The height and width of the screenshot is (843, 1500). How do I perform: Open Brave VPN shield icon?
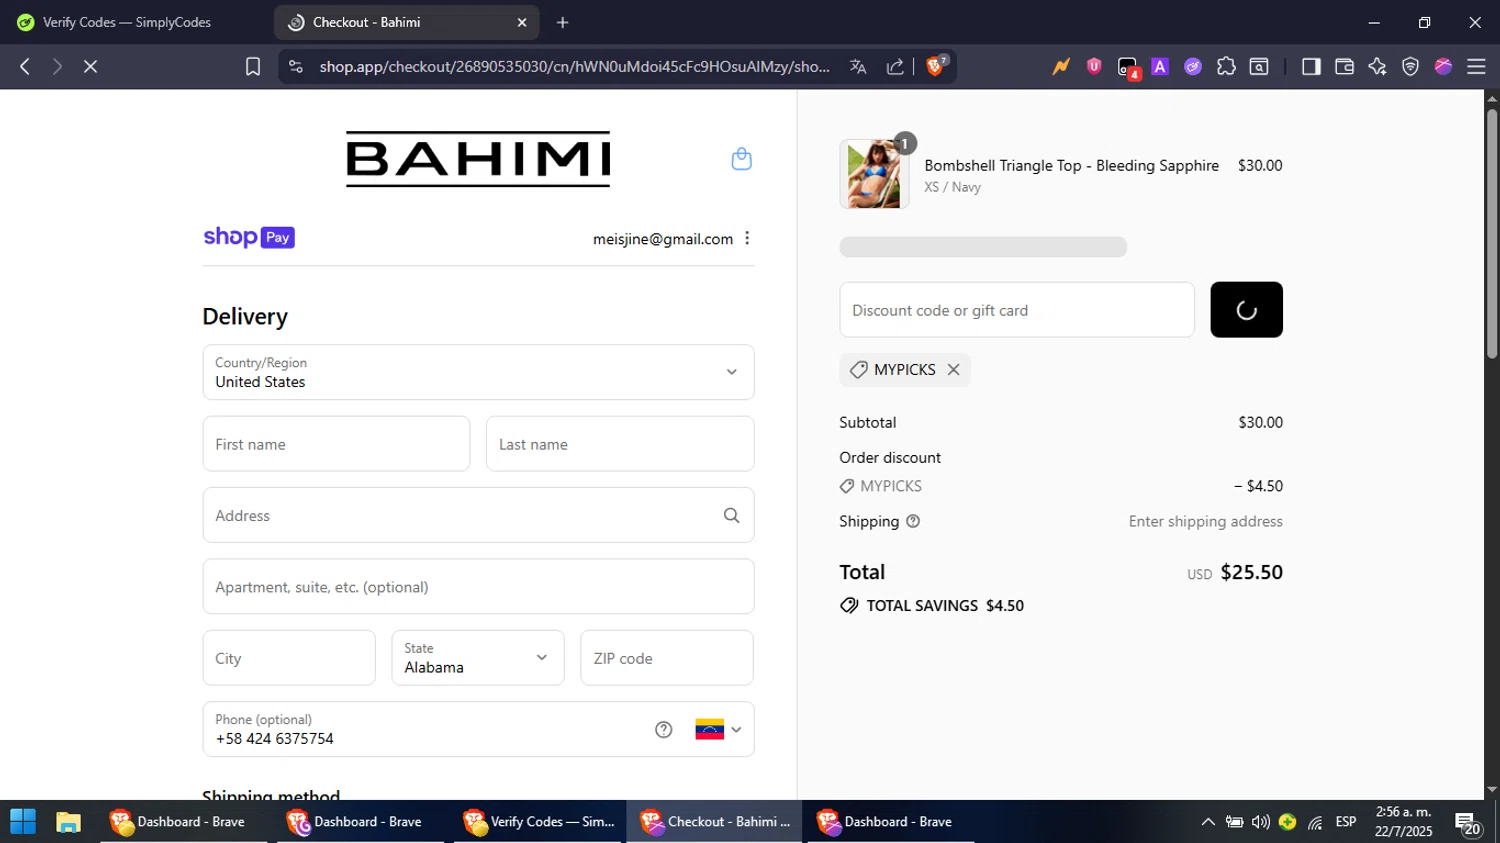point(1410,66)
